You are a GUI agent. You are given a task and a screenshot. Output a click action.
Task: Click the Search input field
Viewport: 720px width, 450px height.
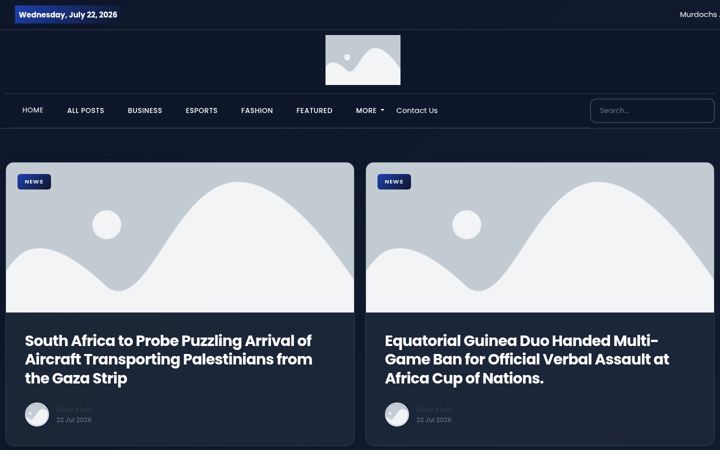(652, 111)
